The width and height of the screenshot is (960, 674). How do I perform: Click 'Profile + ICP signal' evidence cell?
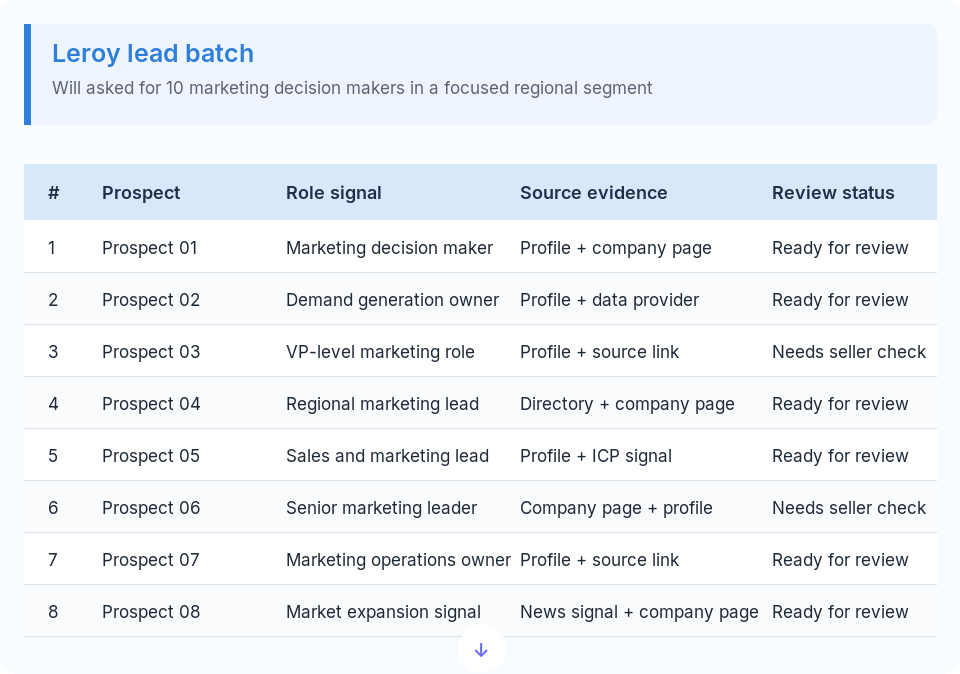[596, 456]
